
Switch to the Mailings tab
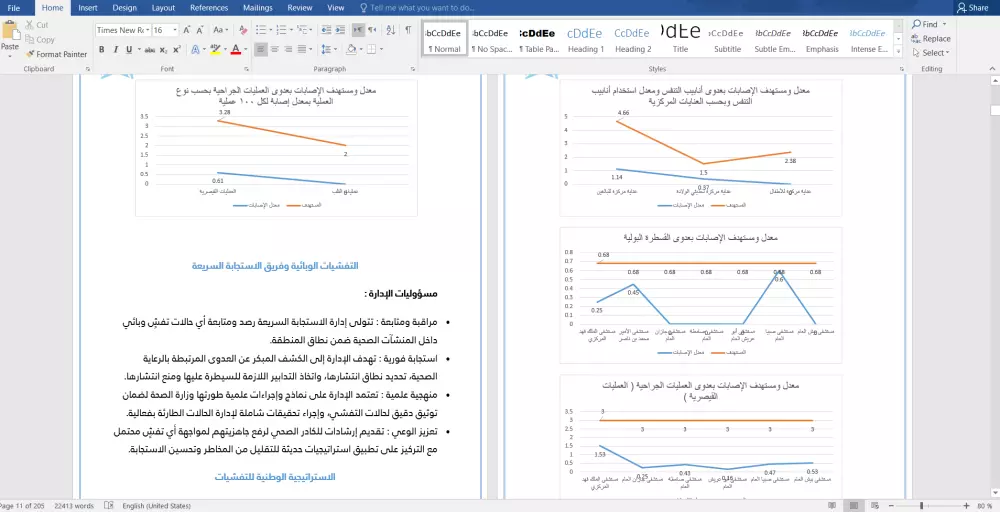258,8
